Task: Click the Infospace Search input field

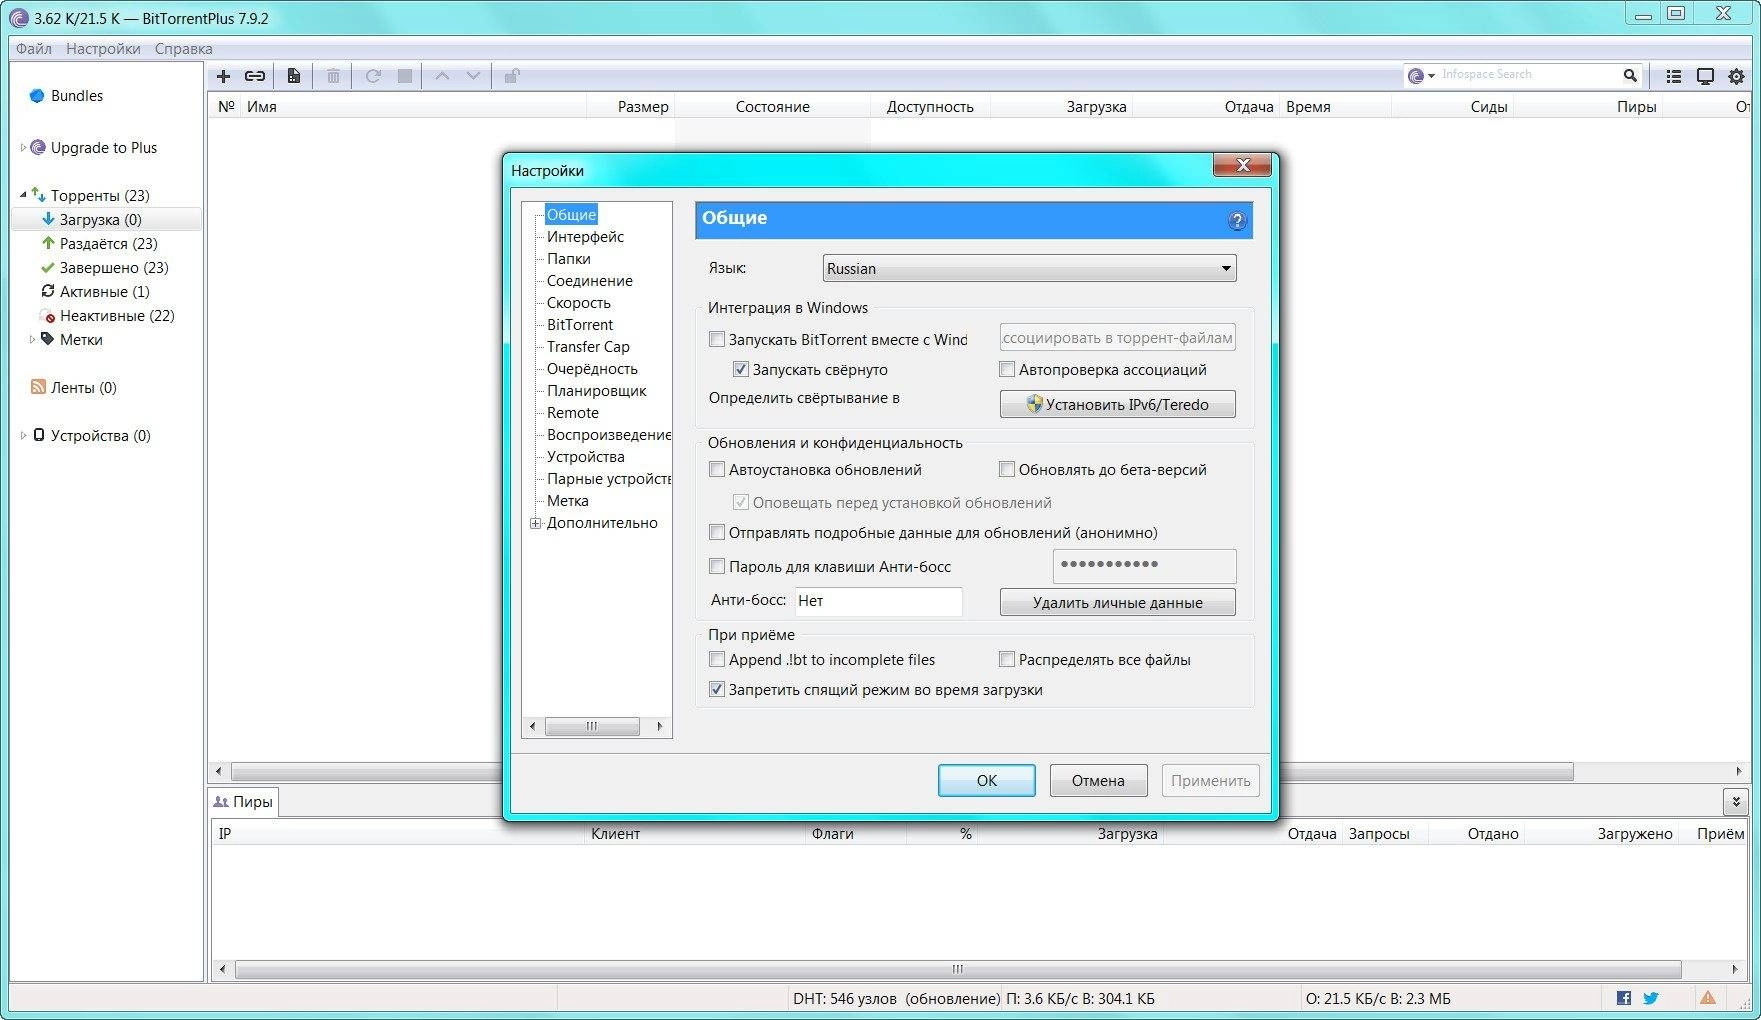Action: 1528,75
